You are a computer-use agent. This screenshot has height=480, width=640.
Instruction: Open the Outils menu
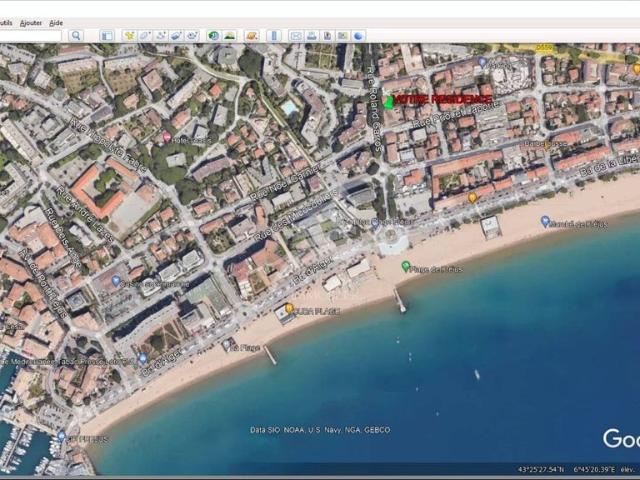click(6, 23)
